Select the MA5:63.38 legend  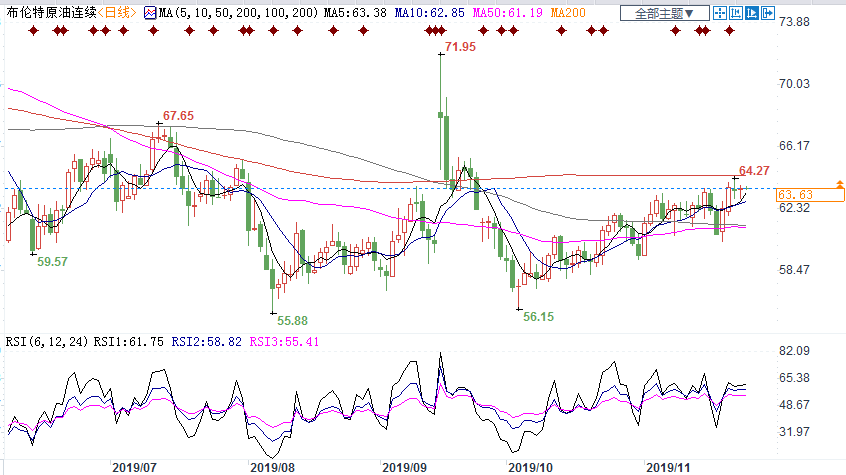point(355,12)
